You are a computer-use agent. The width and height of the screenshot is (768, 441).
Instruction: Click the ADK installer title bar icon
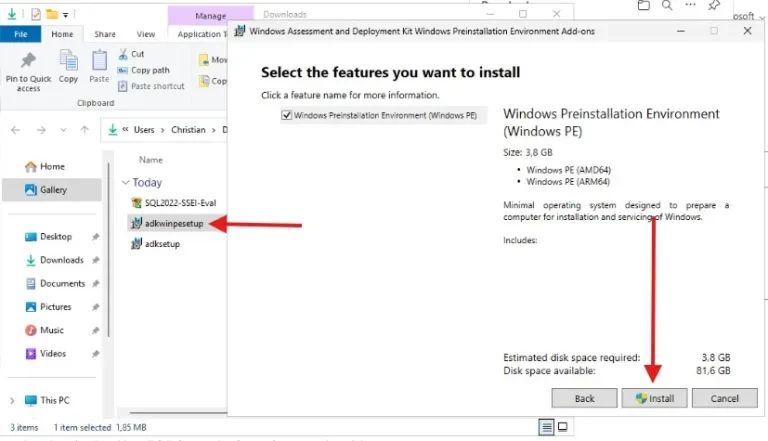coord(240,31)
